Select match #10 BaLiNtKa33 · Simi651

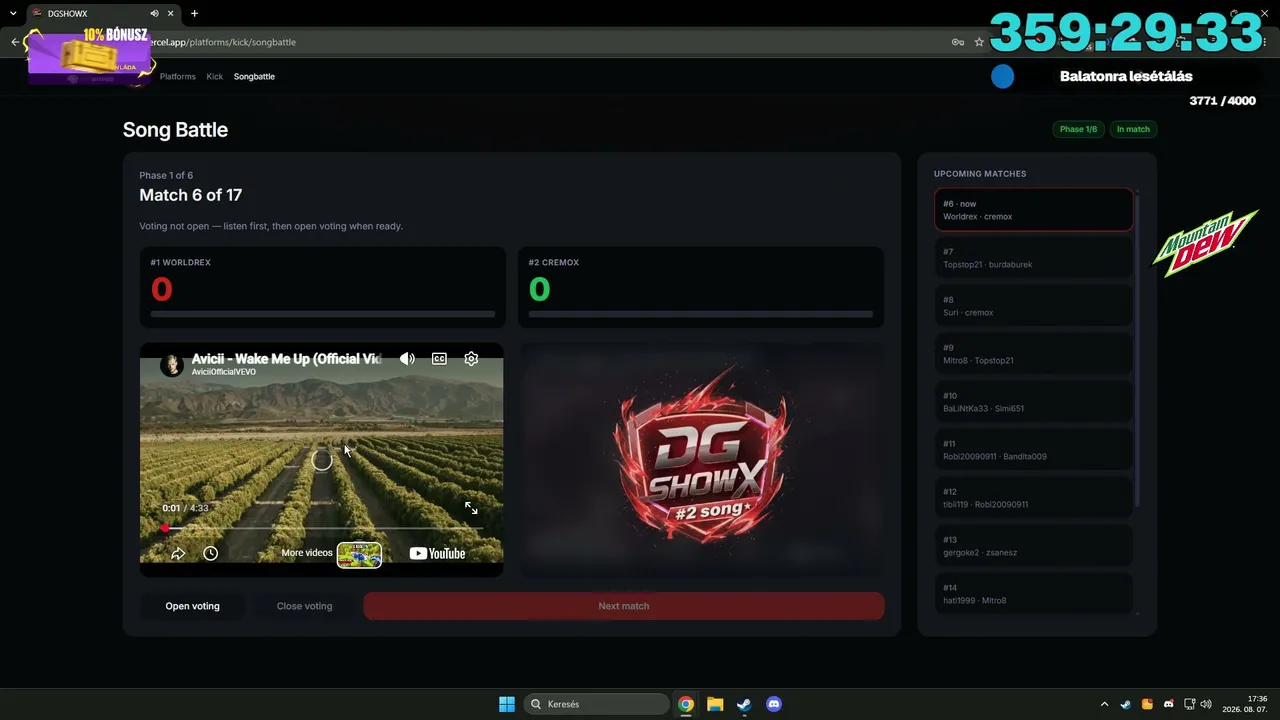1034,402
